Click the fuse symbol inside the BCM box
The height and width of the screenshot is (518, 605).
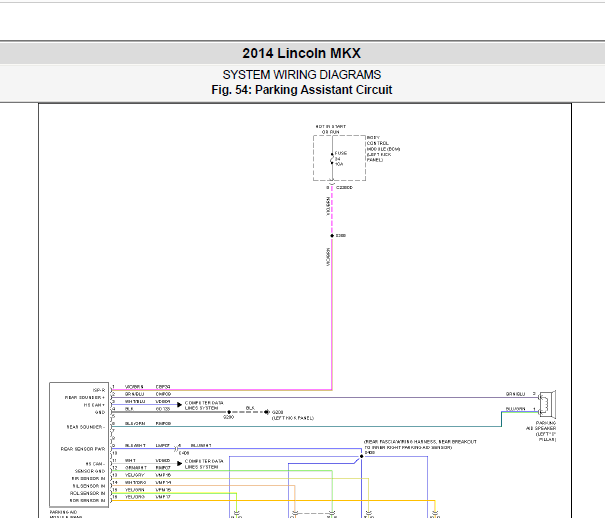tap(332, 159)
